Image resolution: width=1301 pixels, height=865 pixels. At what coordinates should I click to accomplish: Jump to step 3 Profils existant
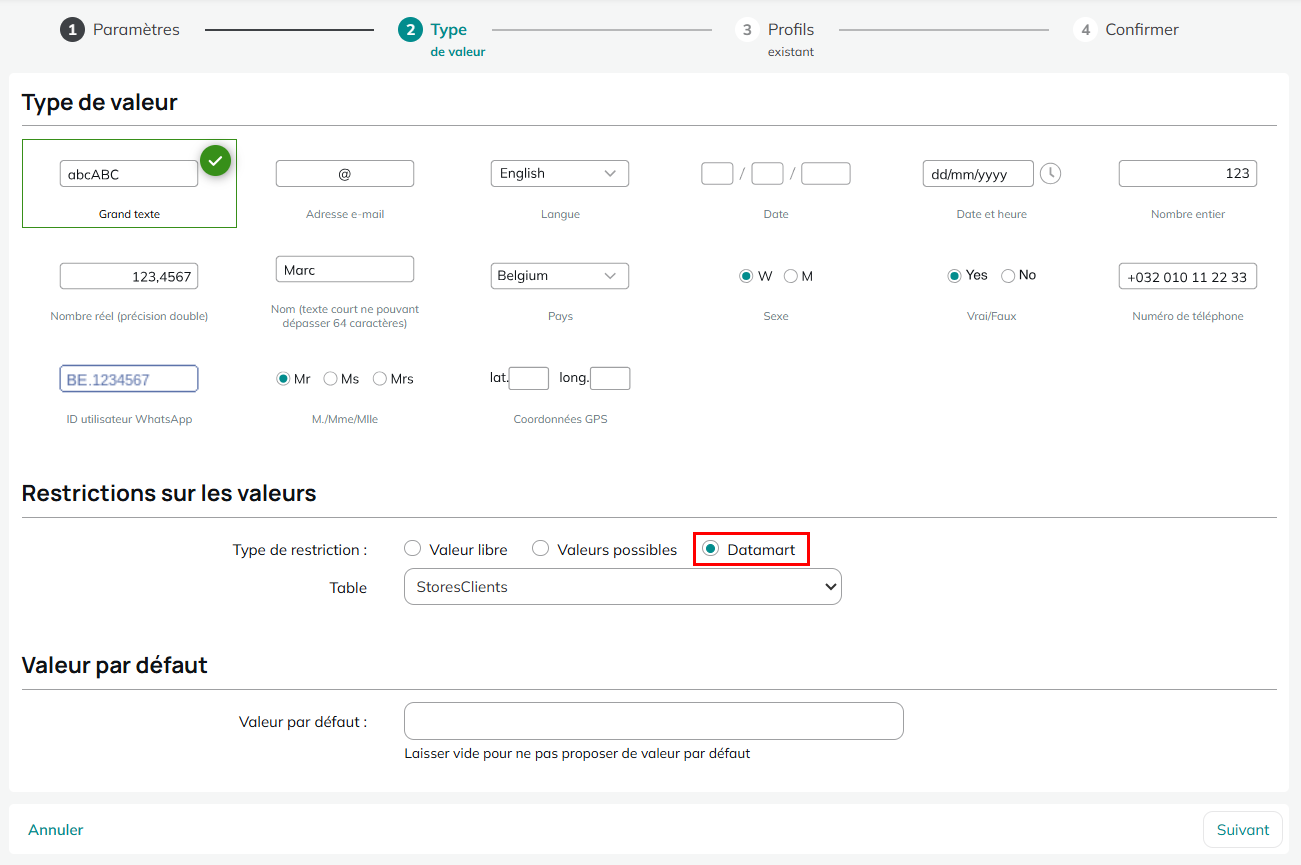[x=775, y=38]
